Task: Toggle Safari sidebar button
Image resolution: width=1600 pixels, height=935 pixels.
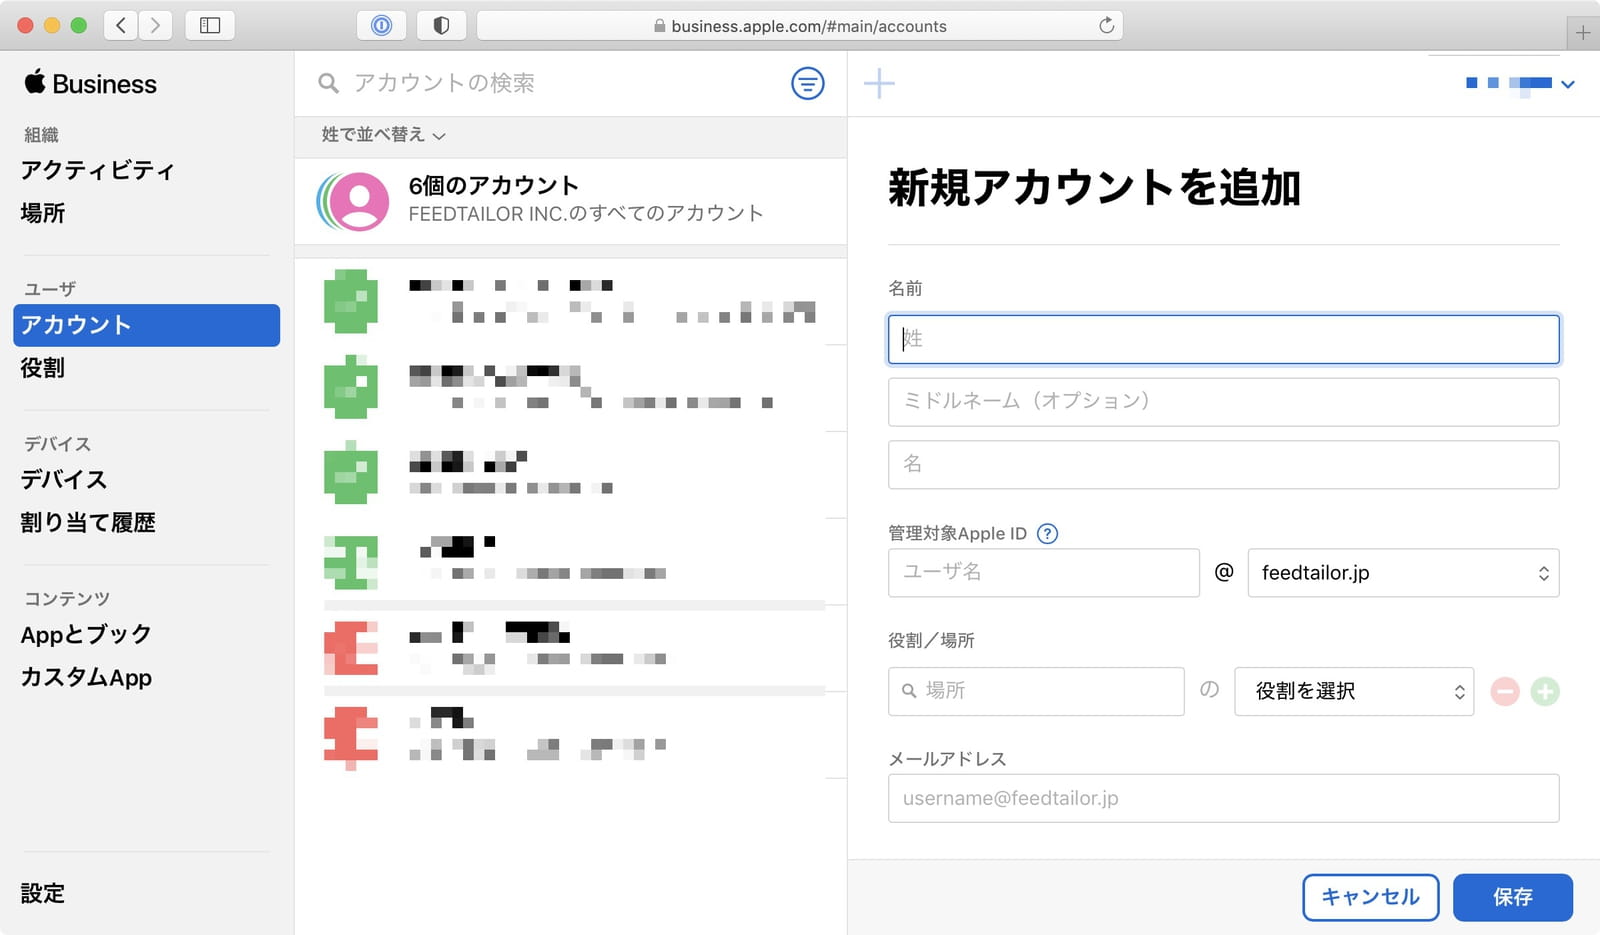Action: (210, 25)
